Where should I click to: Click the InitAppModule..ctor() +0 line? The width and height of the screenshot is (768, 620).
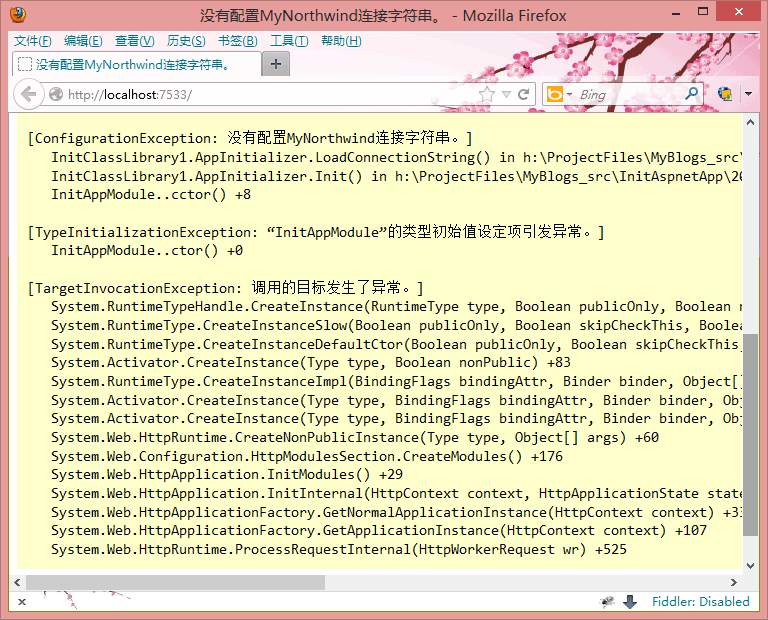coord(147,250)
